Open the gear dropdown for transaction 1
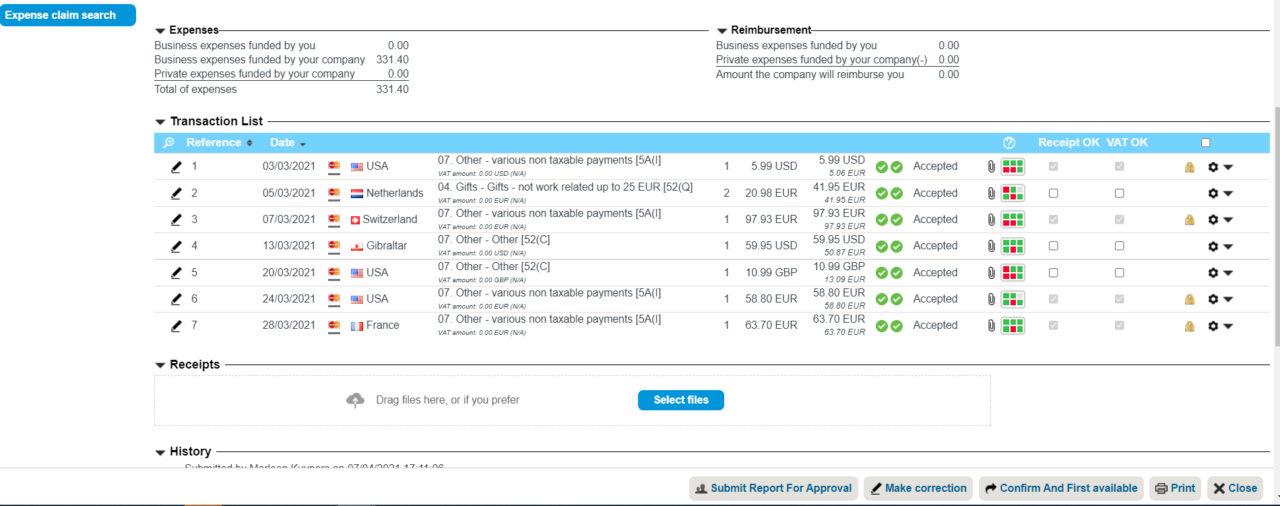 point(1220,167)
